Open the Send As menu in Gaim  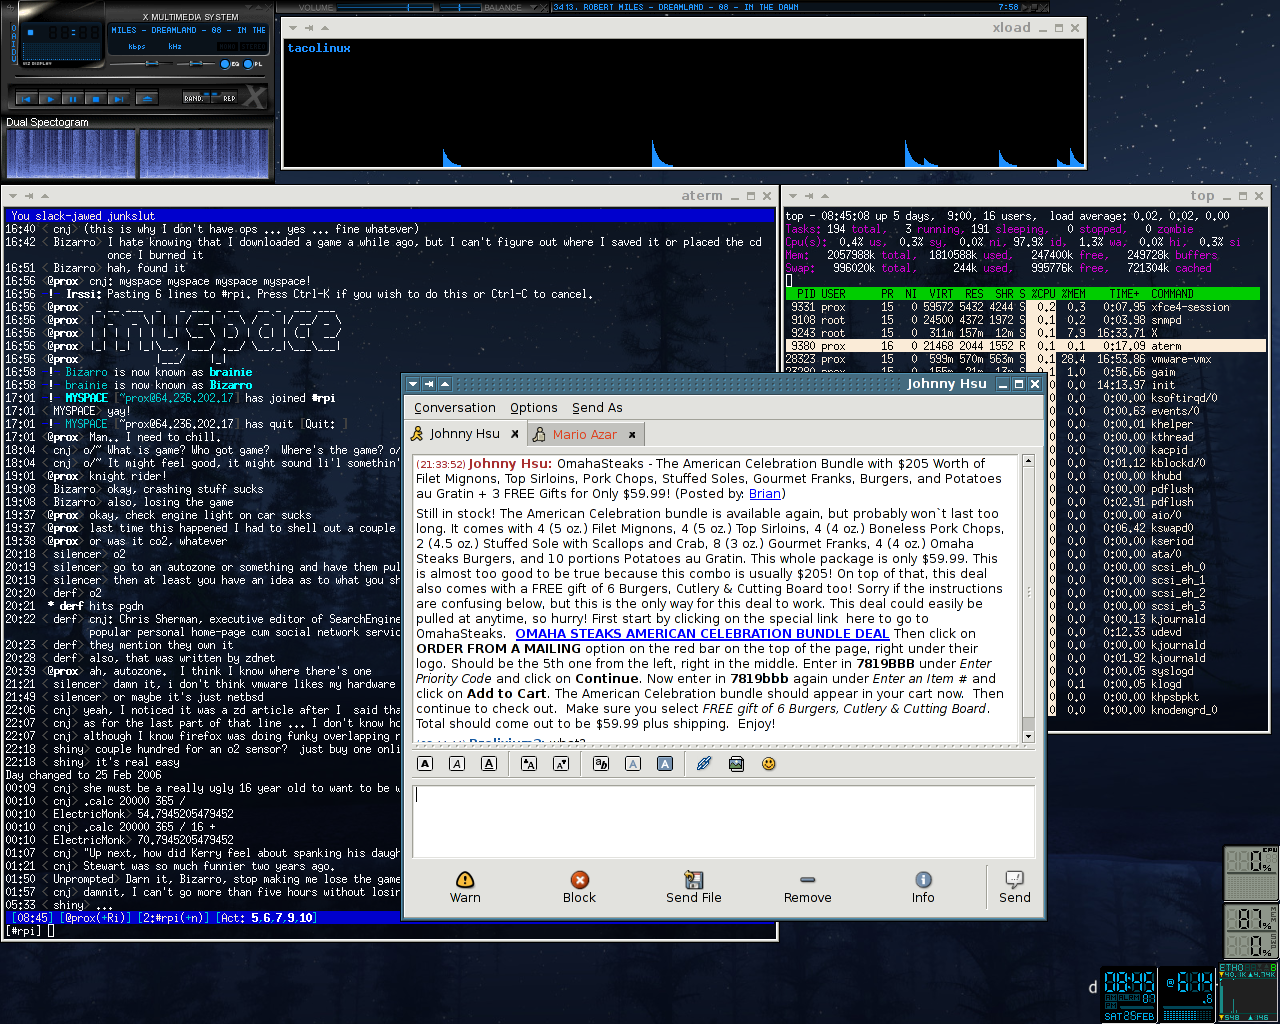pyautogui.click(x=597, y=408)
